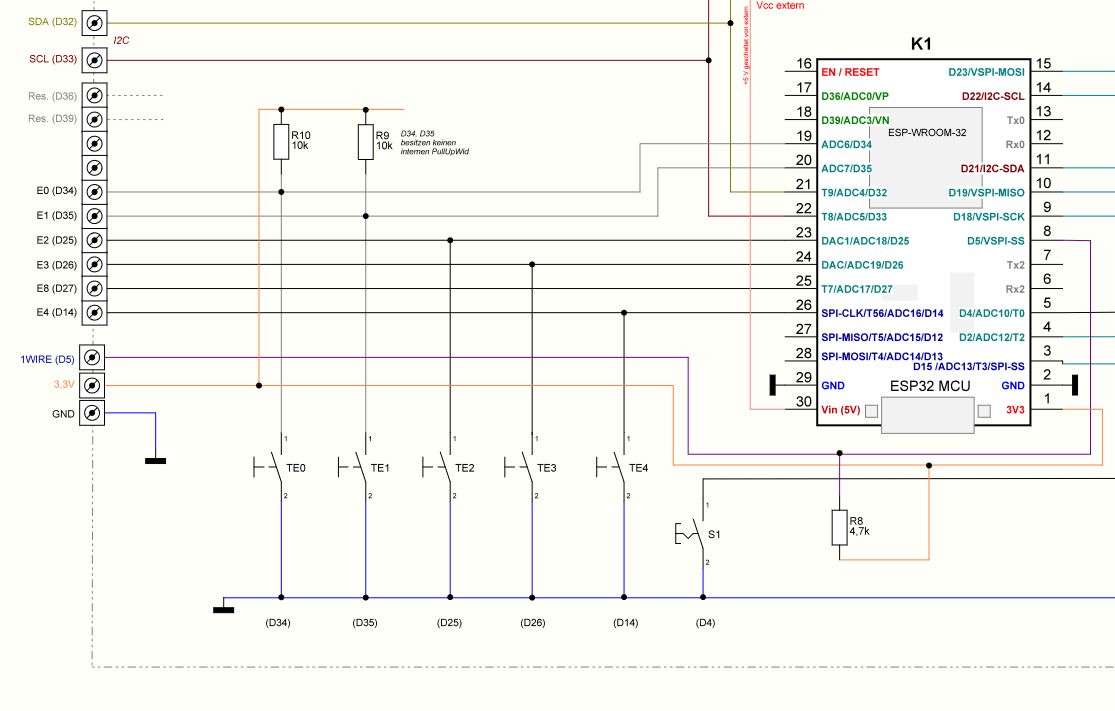Image resolution: width=1115 pixels, height=711 pixels.
Task: Click the SDA (D32) terminal connector symbol
Action: pos(93,23)
